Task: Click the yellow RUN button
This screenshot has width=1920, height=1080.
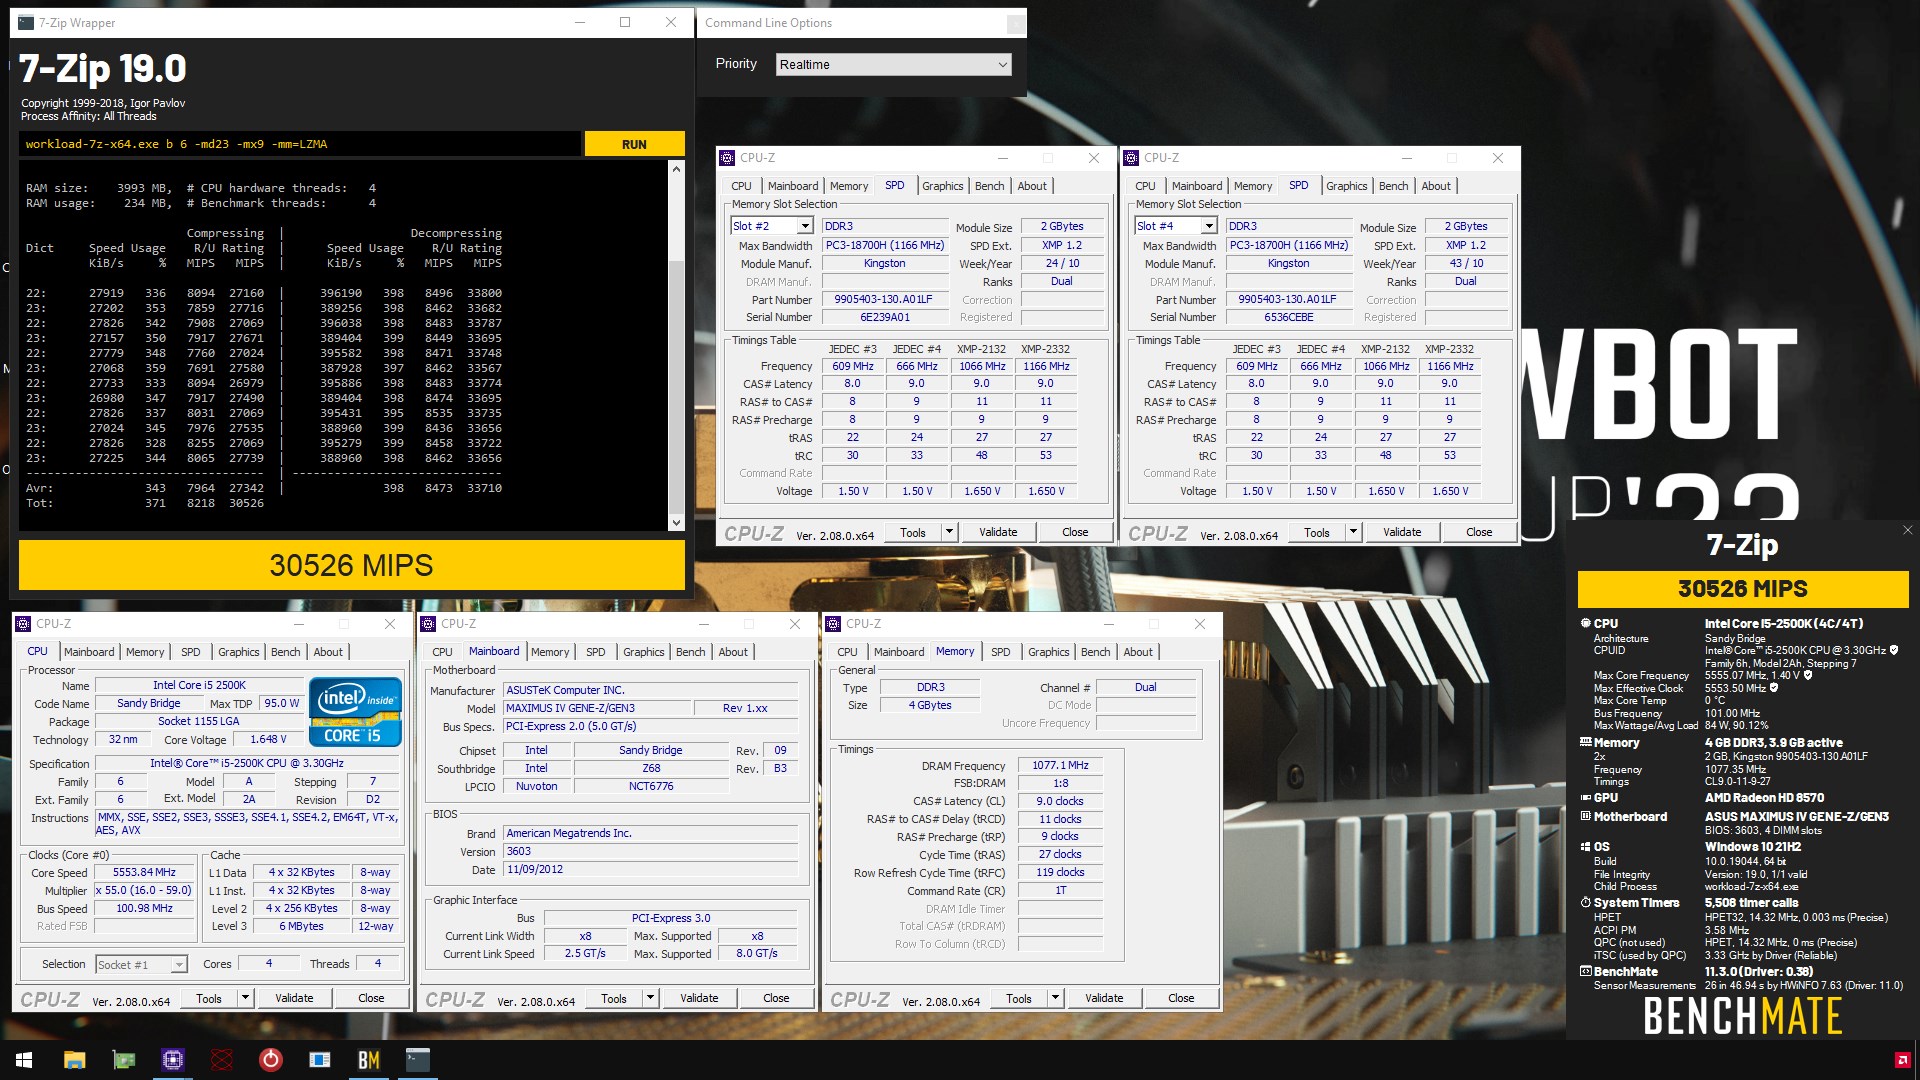Action: click(634, 144)
